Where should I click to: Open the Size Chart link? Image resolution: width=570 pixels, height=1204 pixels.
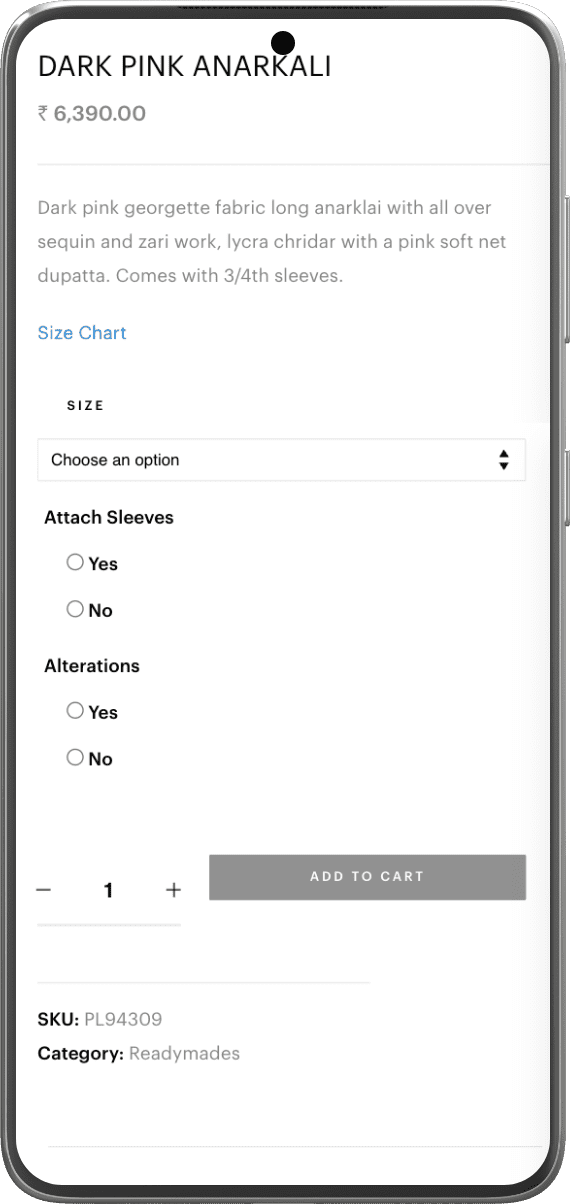pyautogui.click(x=82, y=333)
